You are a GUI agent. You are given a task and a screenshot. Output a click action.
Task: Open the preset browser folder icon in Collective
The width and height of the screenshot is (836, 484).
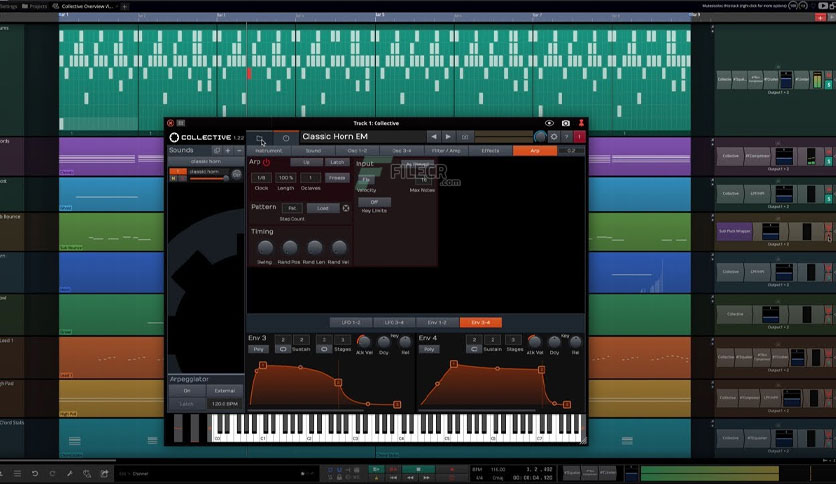point(260,139)
